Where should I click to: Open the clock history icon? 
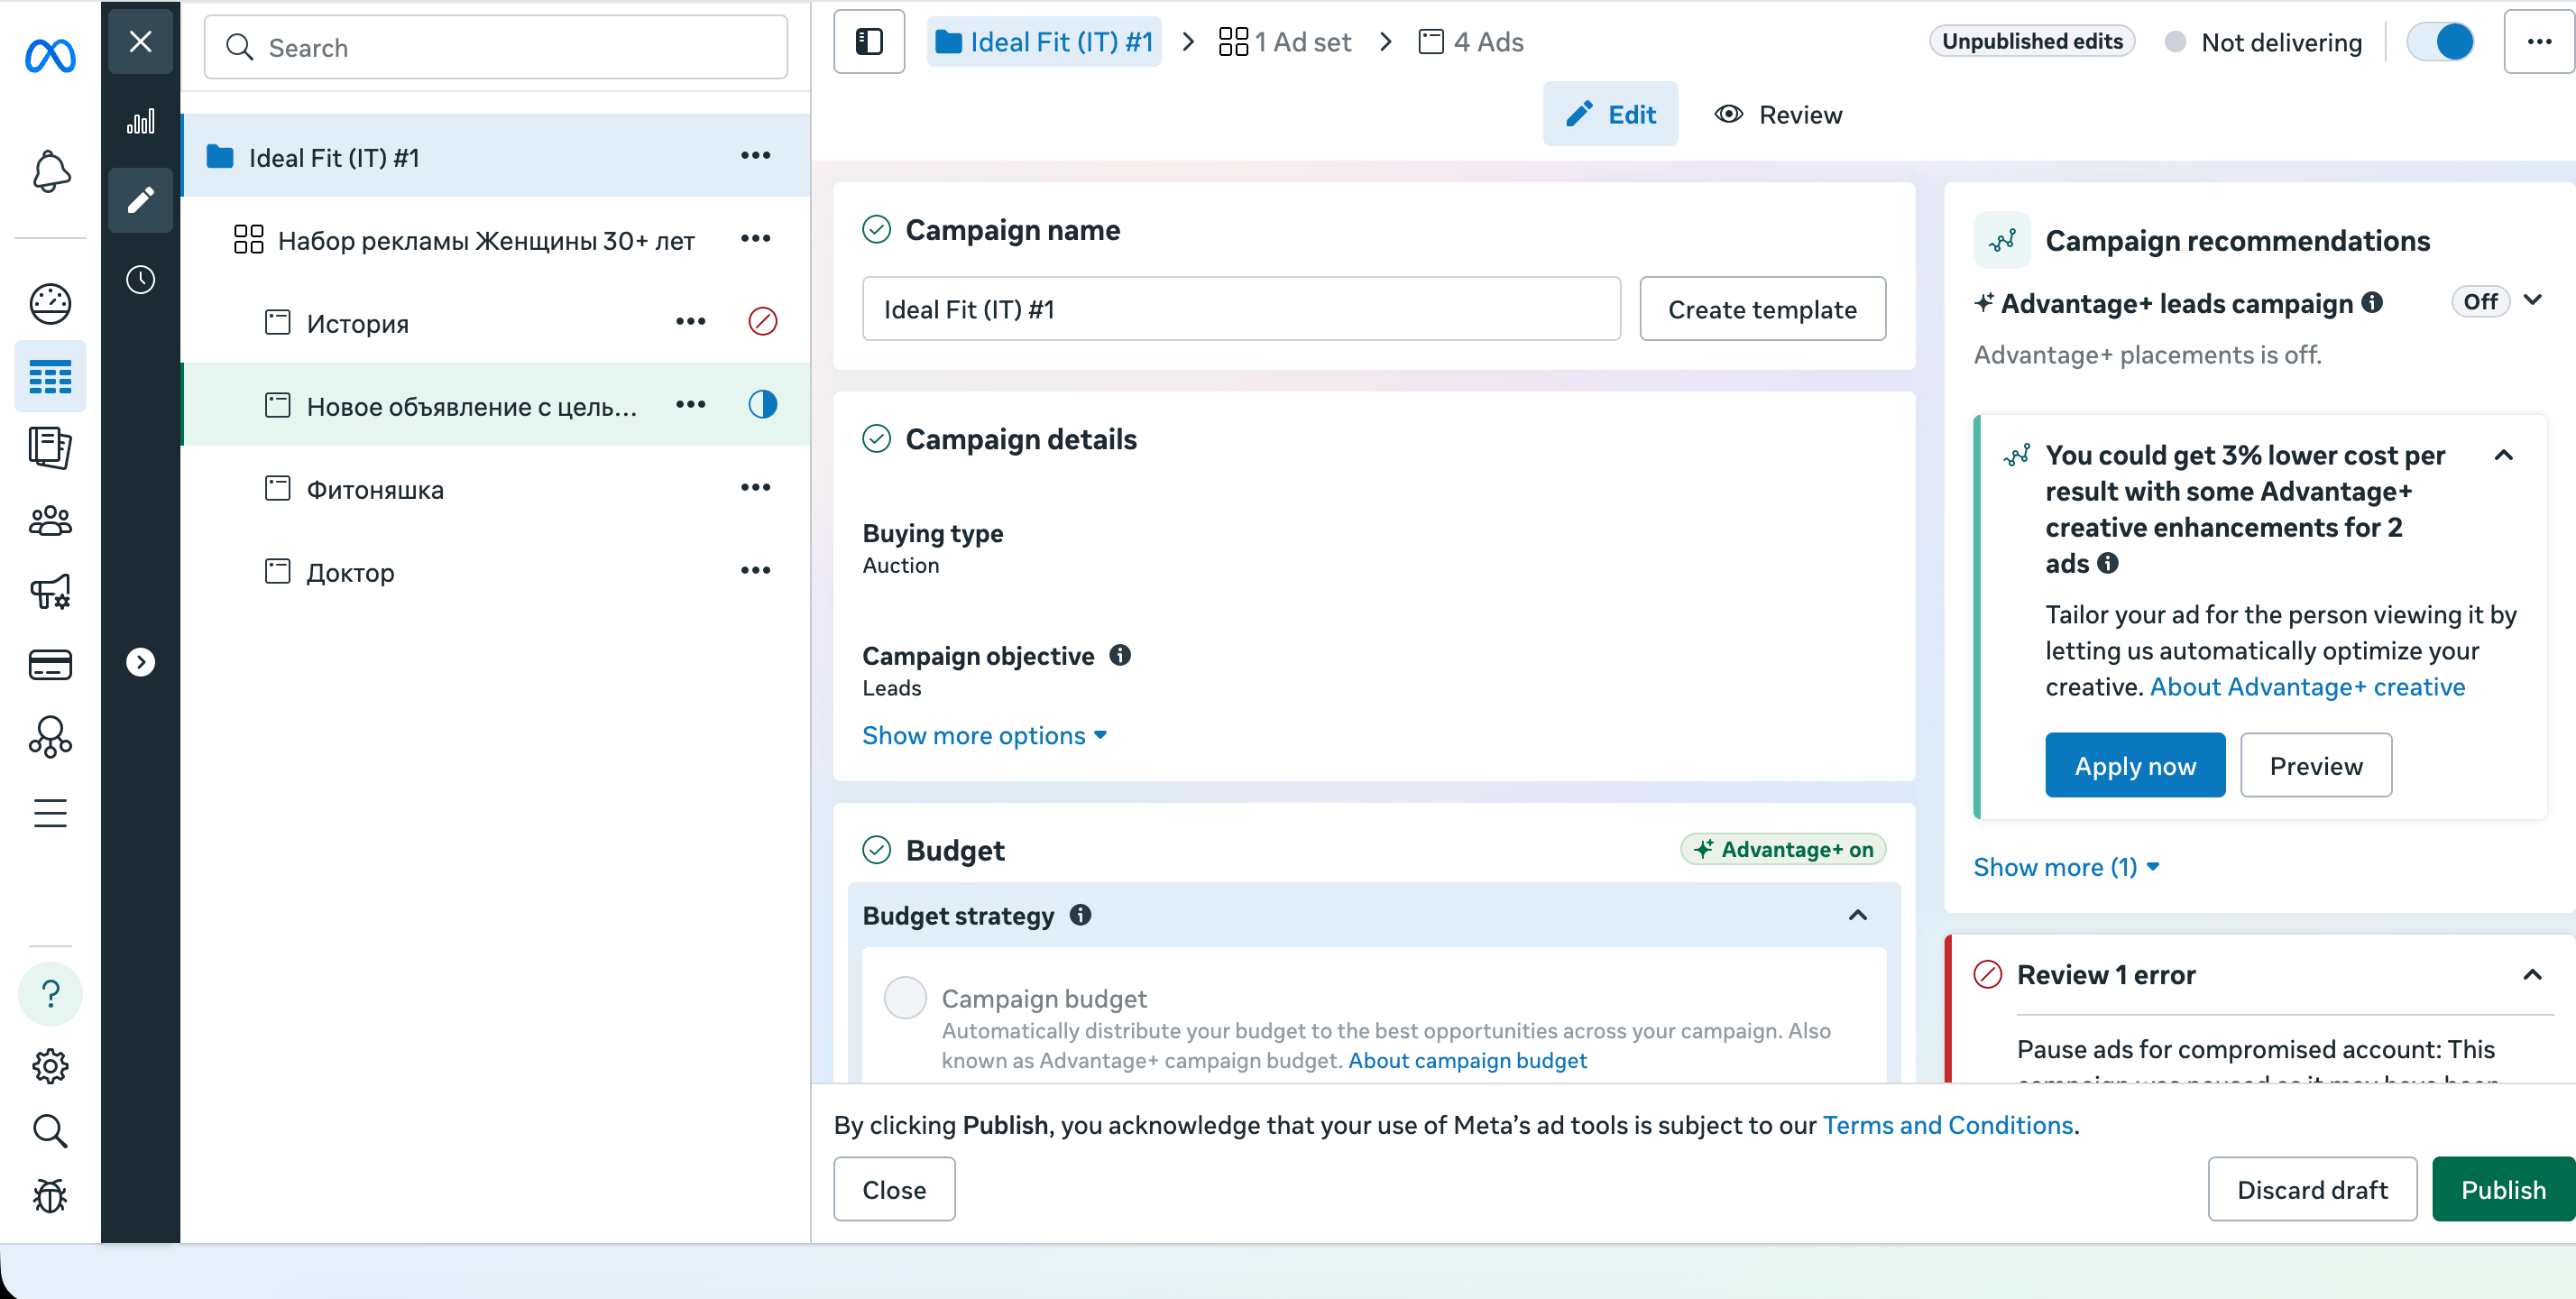tap(140, 279)
